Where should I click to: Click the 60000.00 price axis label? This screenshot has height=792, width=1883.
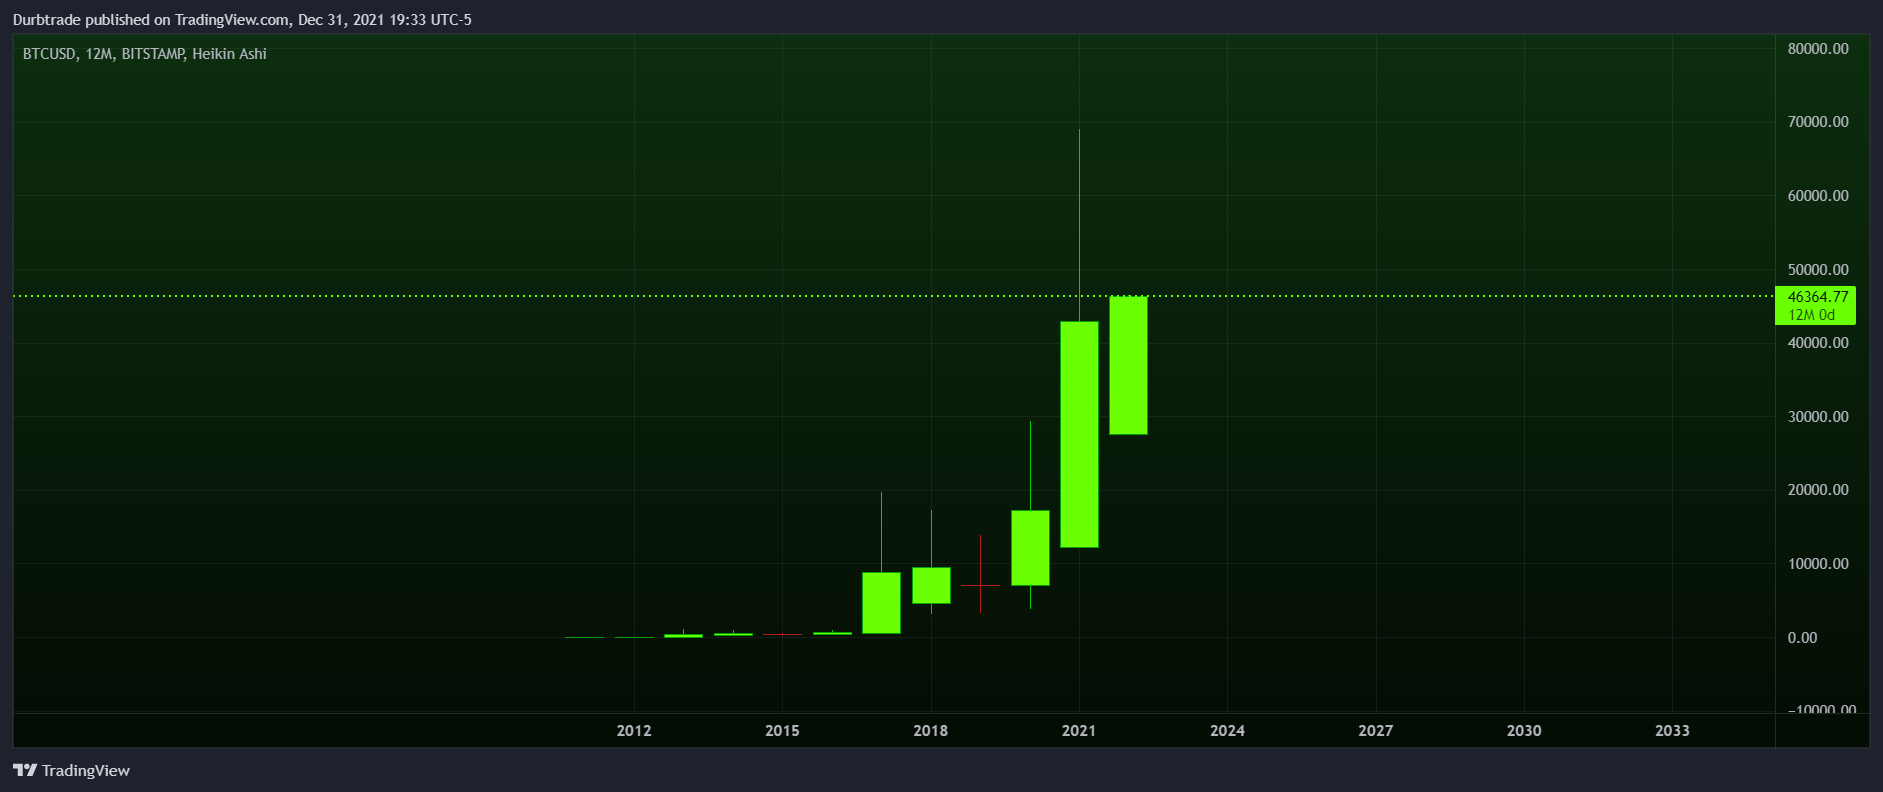coord(1818,196)
